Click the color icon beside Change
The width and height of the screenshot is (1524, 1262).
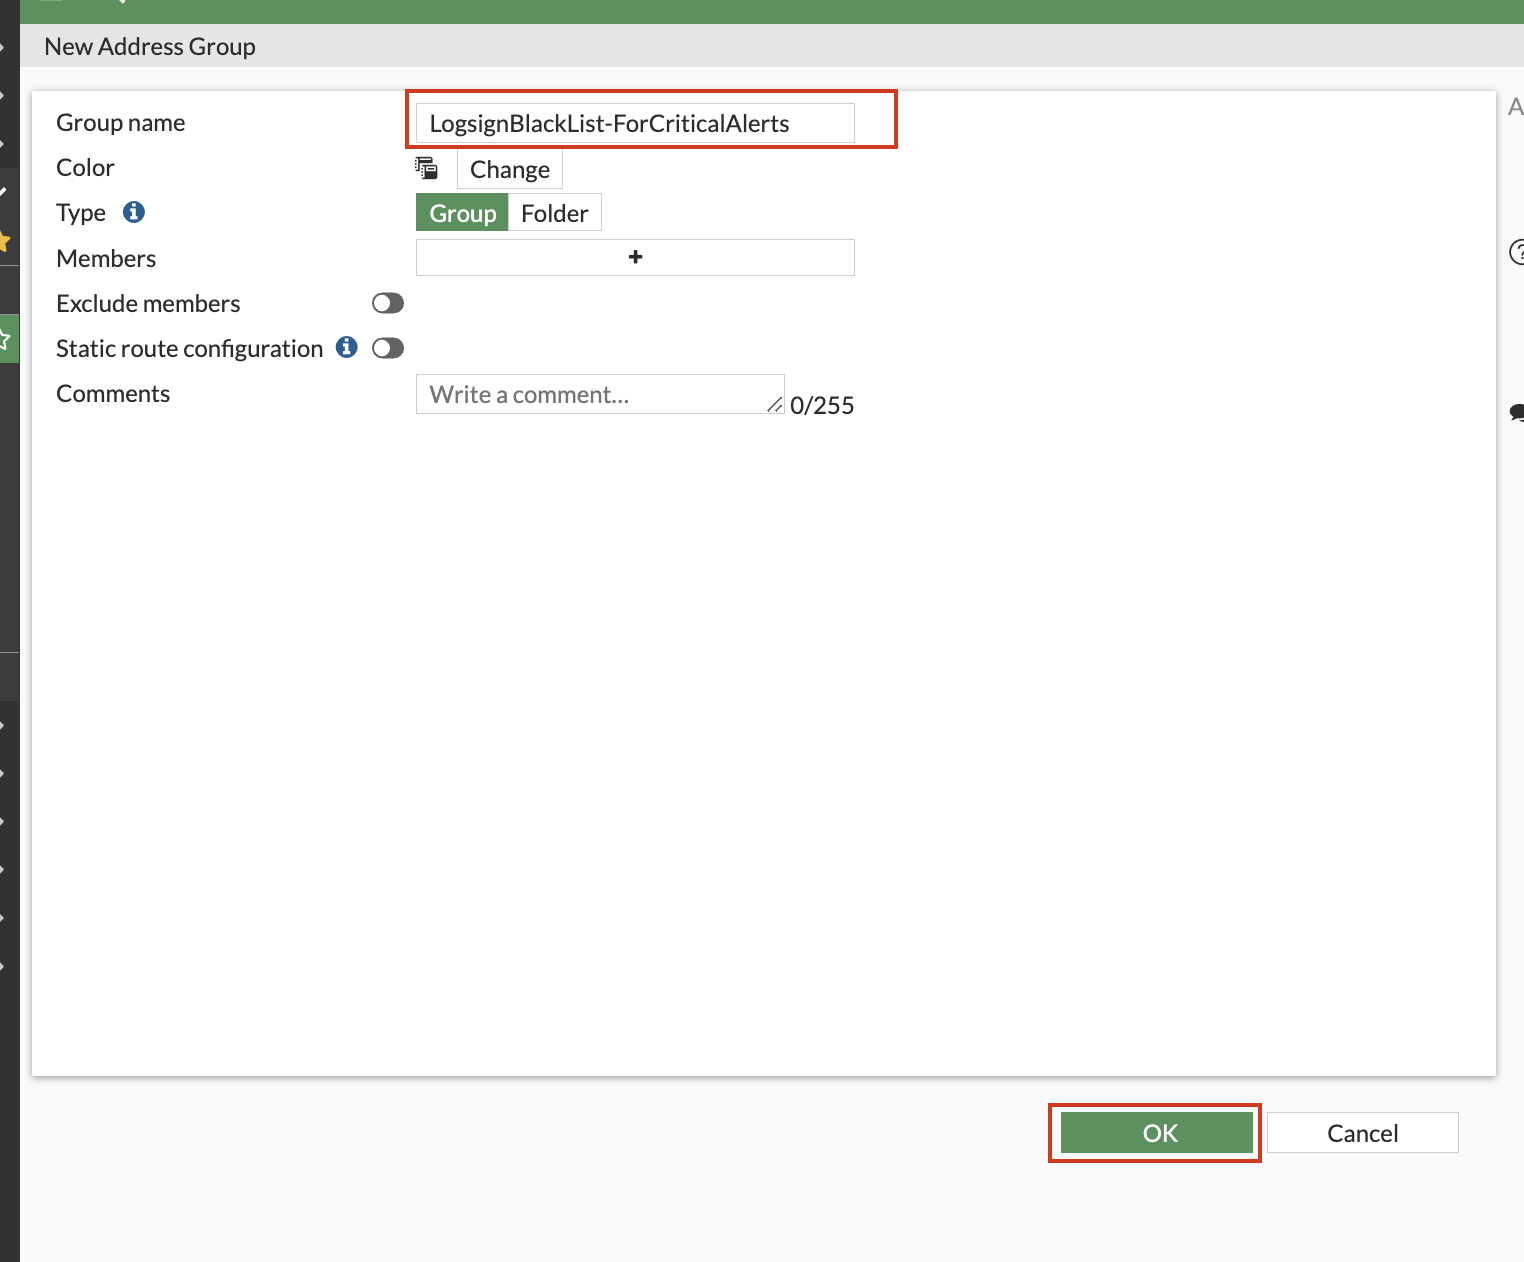(427, 168)
